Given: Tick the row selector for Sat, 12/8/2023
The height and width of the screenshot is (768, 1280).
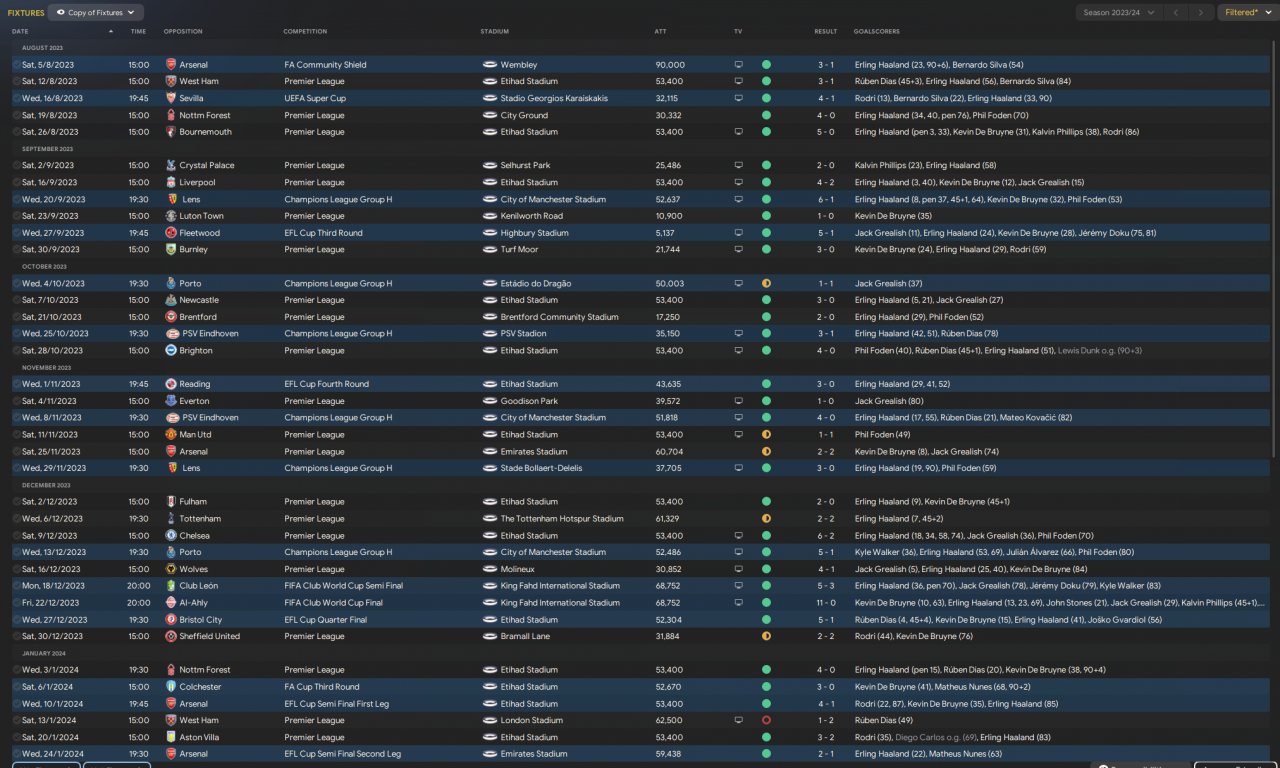Looking at the screenshot, I should coord(16,81).
